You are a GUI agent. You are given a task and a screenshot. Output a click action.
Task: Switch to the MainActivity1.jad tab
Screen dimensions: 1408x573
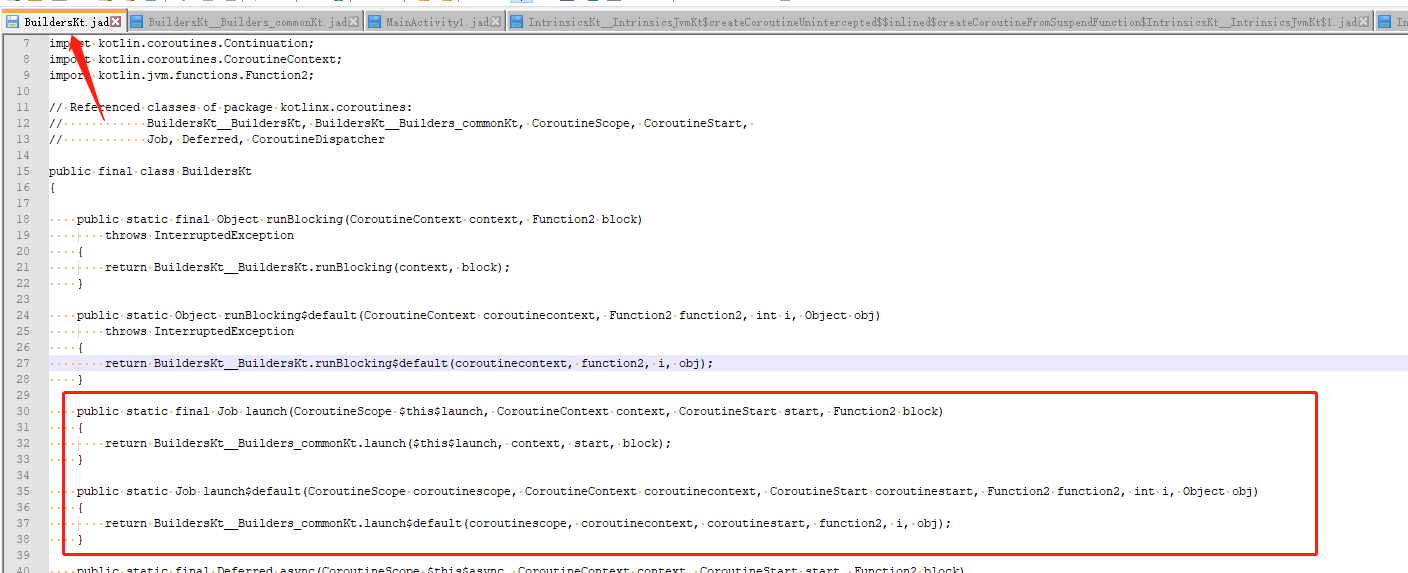(437, 21)
